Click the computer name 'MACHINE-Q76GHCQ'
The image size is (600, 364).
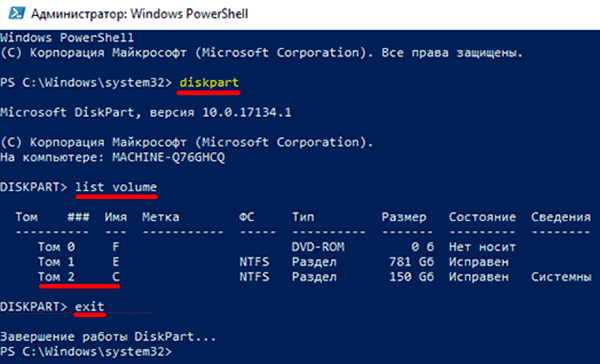(168, 157)
